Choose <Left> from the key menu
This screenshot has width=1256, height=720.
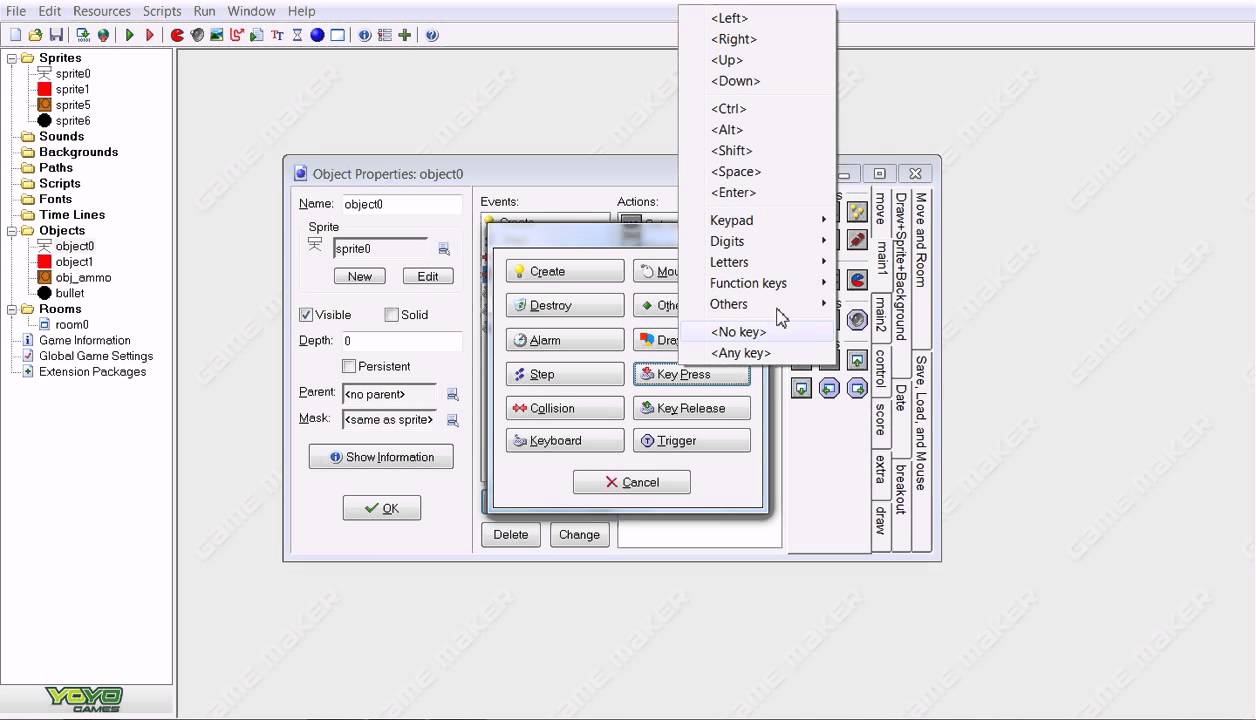tap(757, 18)
